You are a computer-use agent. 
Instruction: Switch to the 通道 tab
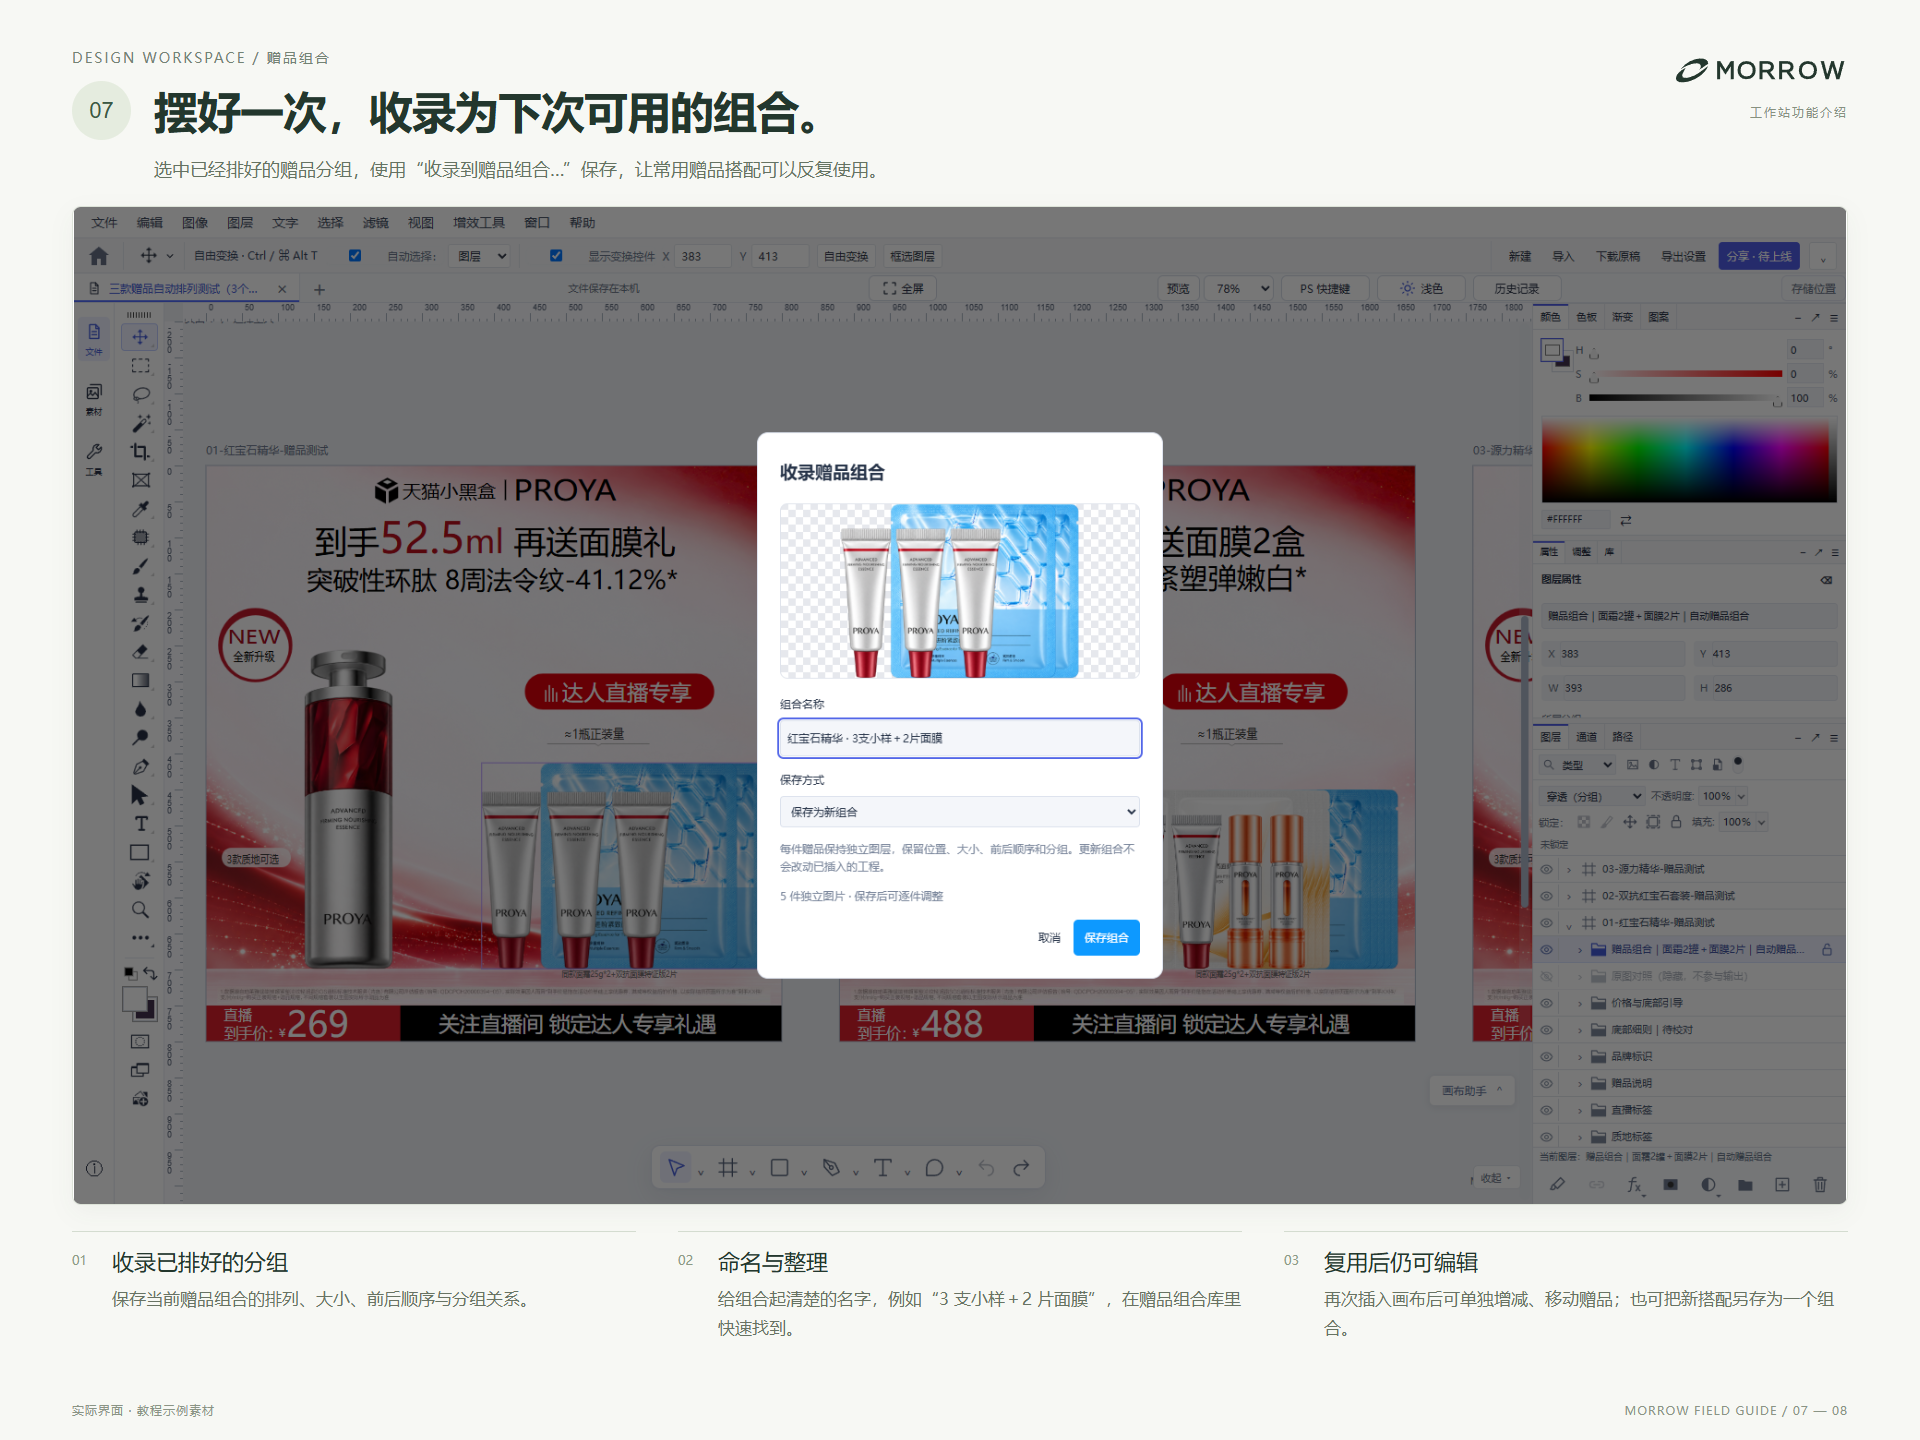point(1586,737)
